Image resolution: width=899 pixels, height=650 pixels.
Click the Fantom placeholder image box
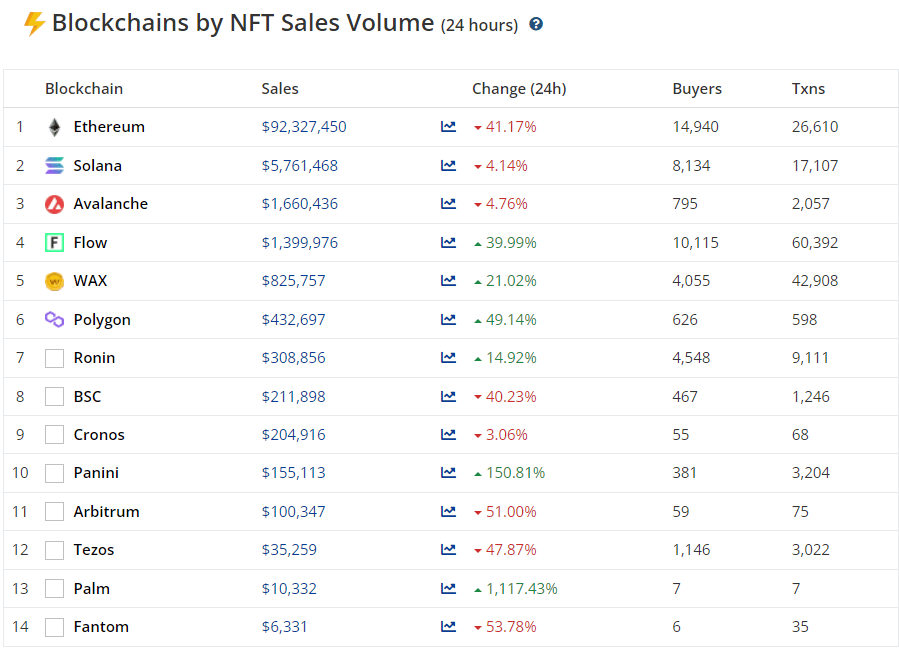point(54,627)
